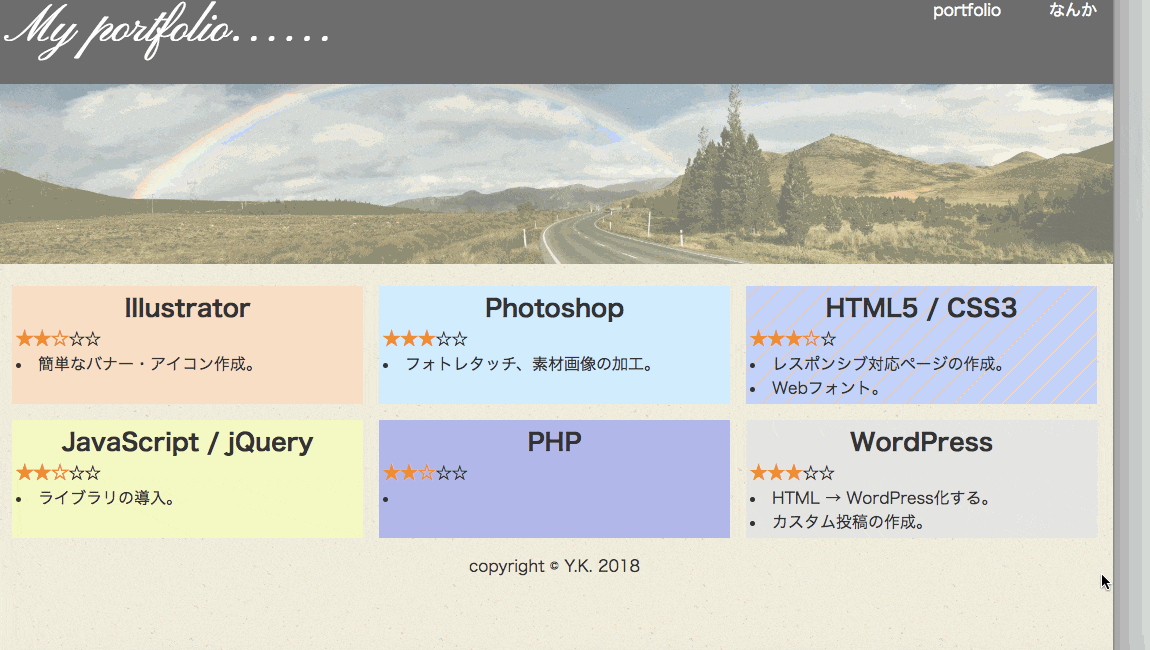Click the PHP star rating

[x=425, y=473]
